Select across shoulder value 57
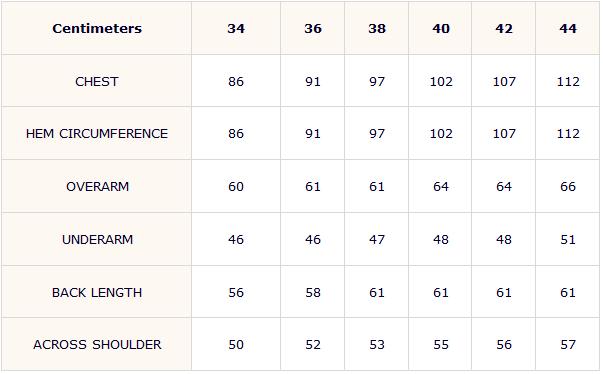 coord(568,345)
